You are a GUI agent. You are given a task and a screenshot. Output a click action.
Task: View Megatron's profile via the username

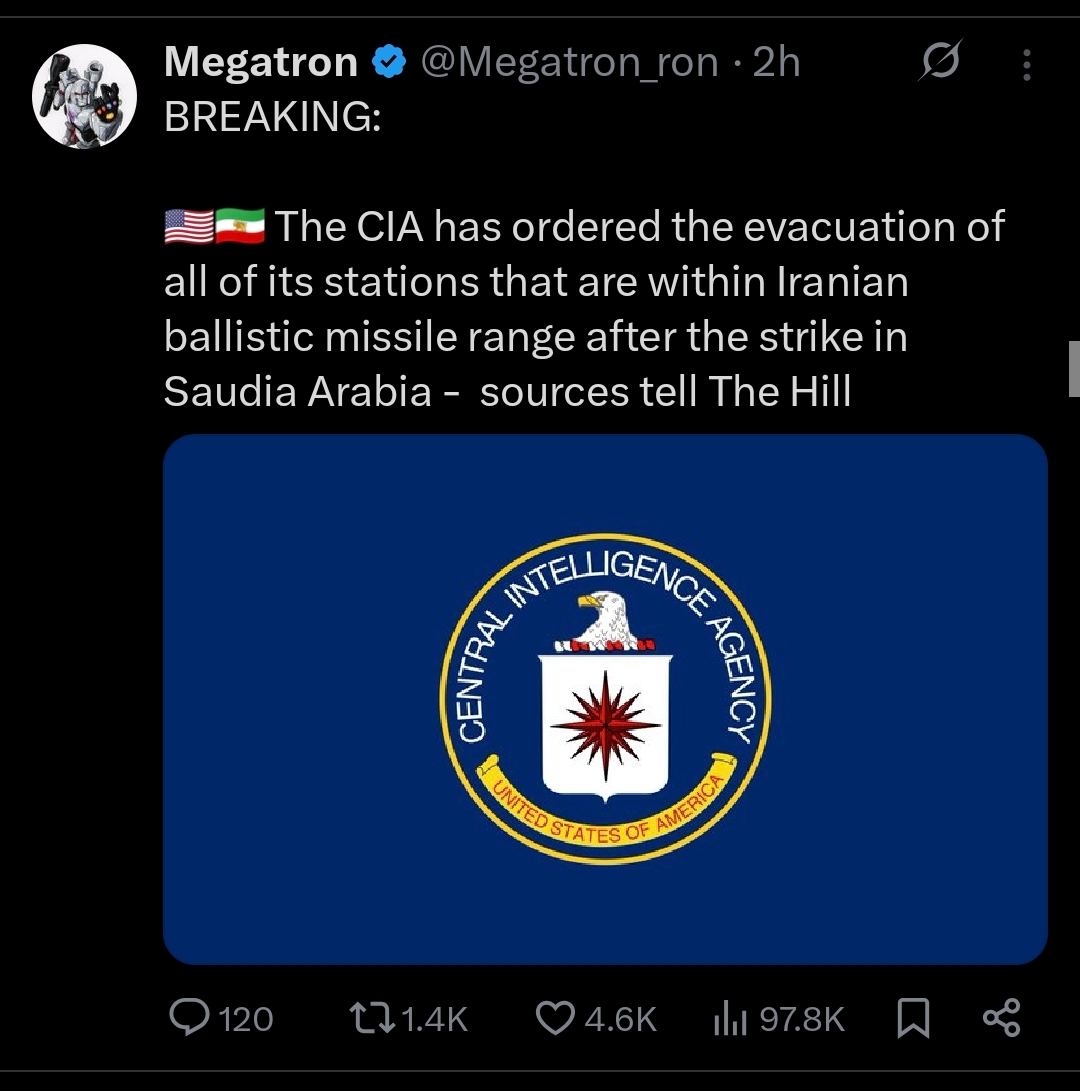point(260,61)
